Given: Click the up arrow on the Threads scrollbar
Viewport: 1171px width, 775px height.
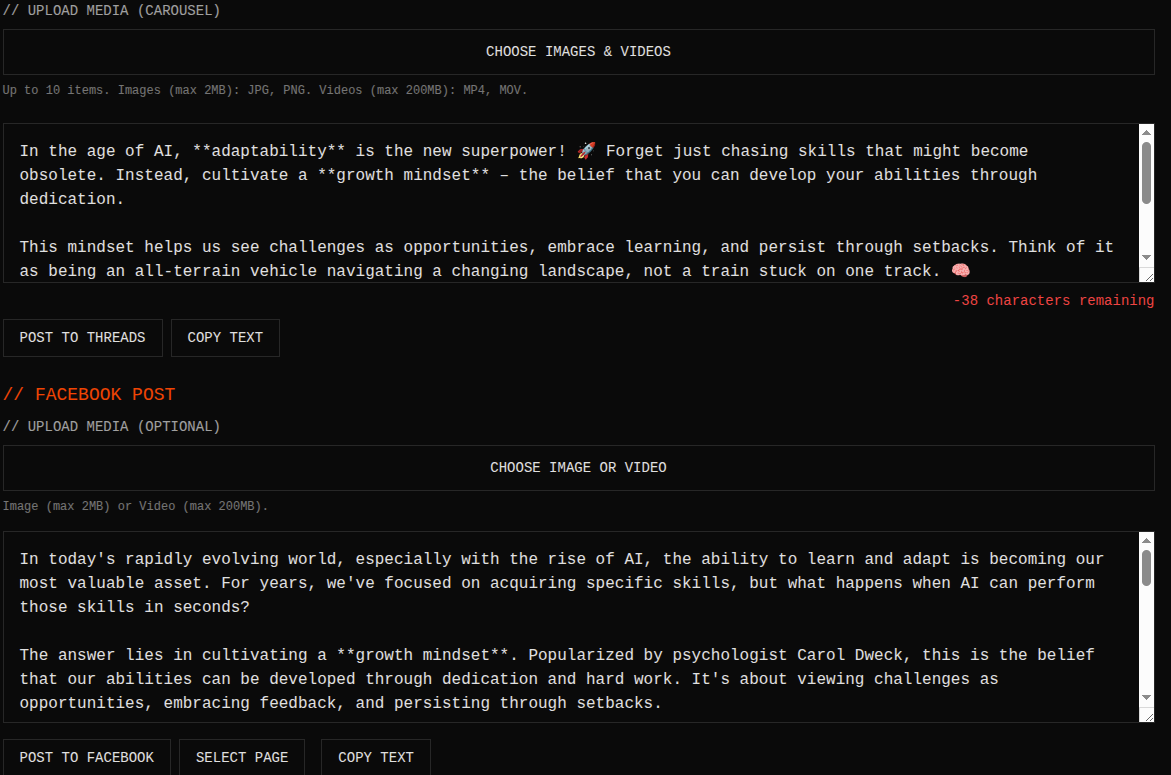Looking at the screenshot, I should pos(1146,131).
